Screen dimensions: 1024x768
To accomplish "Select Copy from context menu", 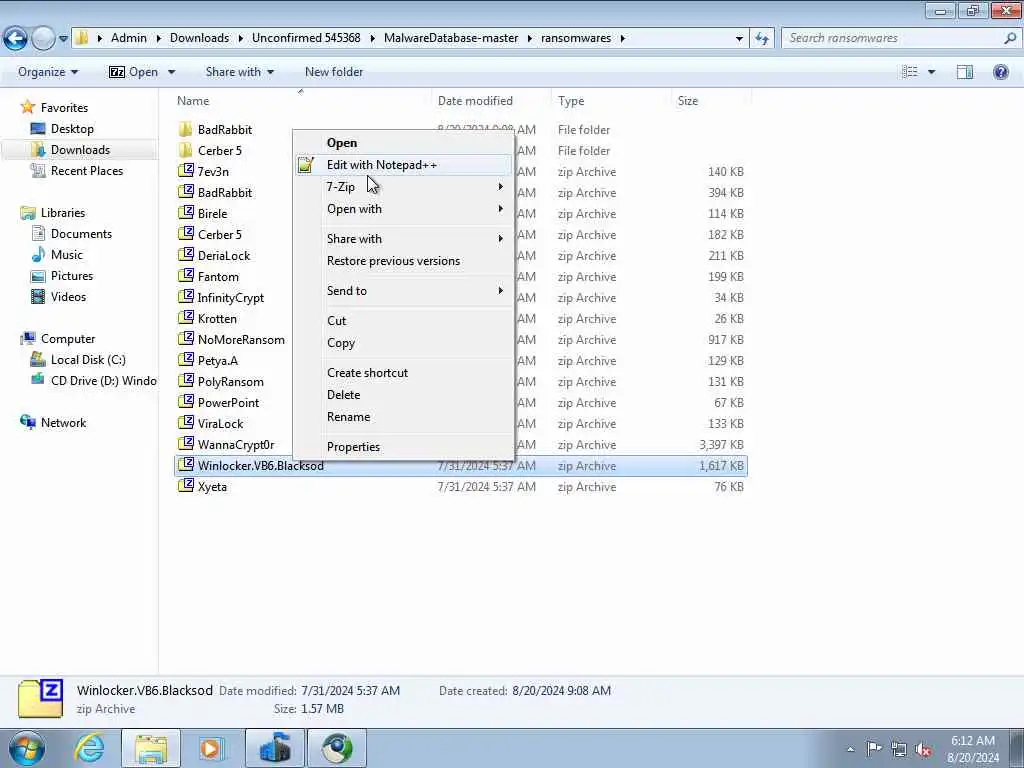I will pos(403,343).
